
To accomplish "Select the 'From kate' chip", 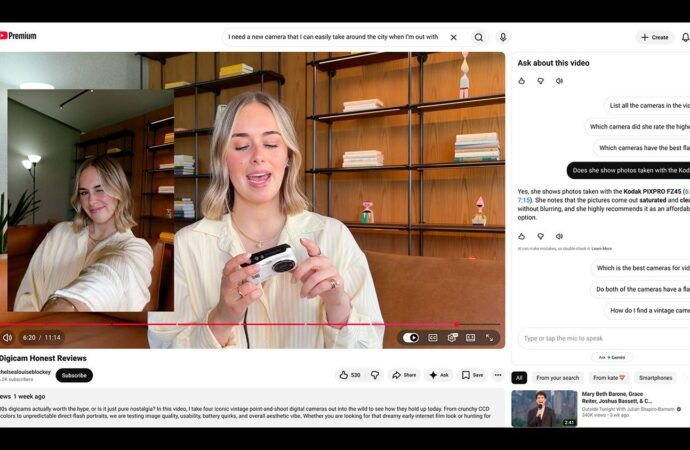I will (x=609, y=378).
